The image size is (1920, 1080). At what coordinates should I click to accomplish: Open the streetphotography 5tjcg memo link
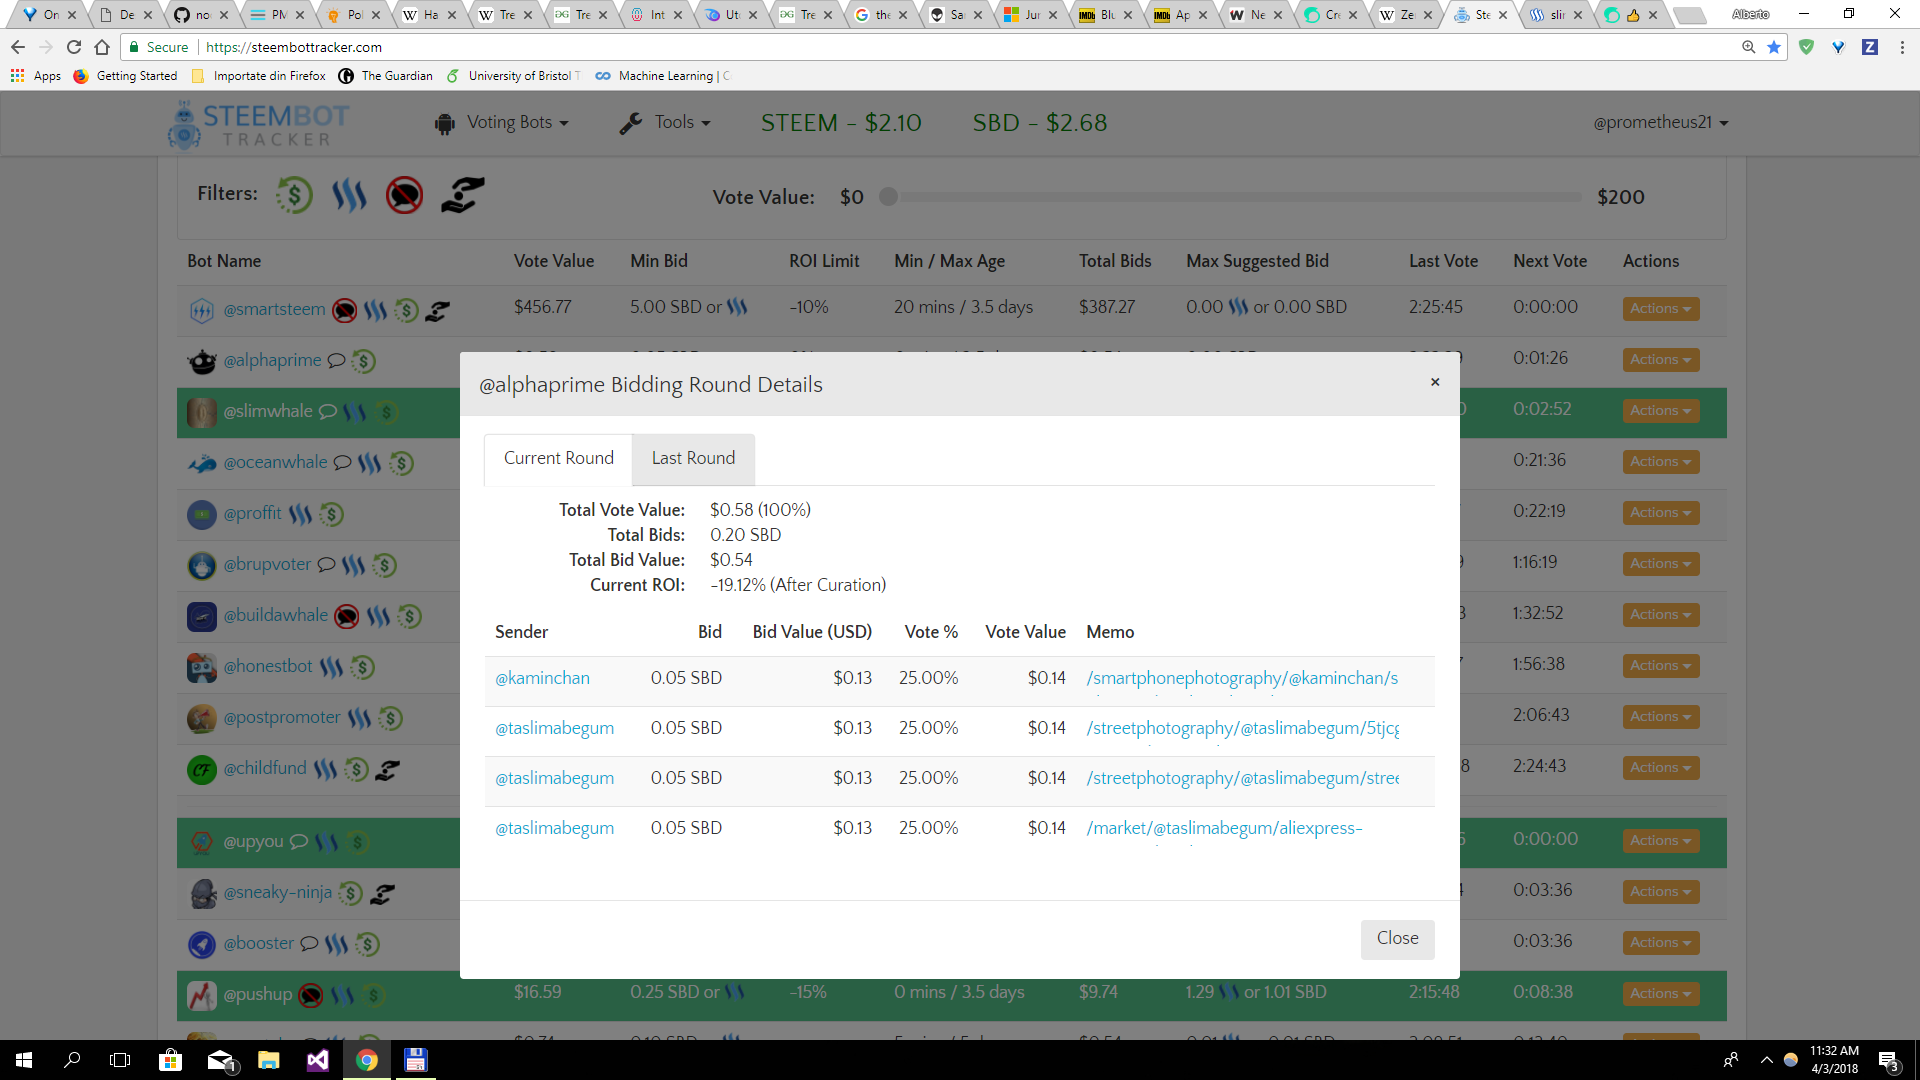(1243, 728)
